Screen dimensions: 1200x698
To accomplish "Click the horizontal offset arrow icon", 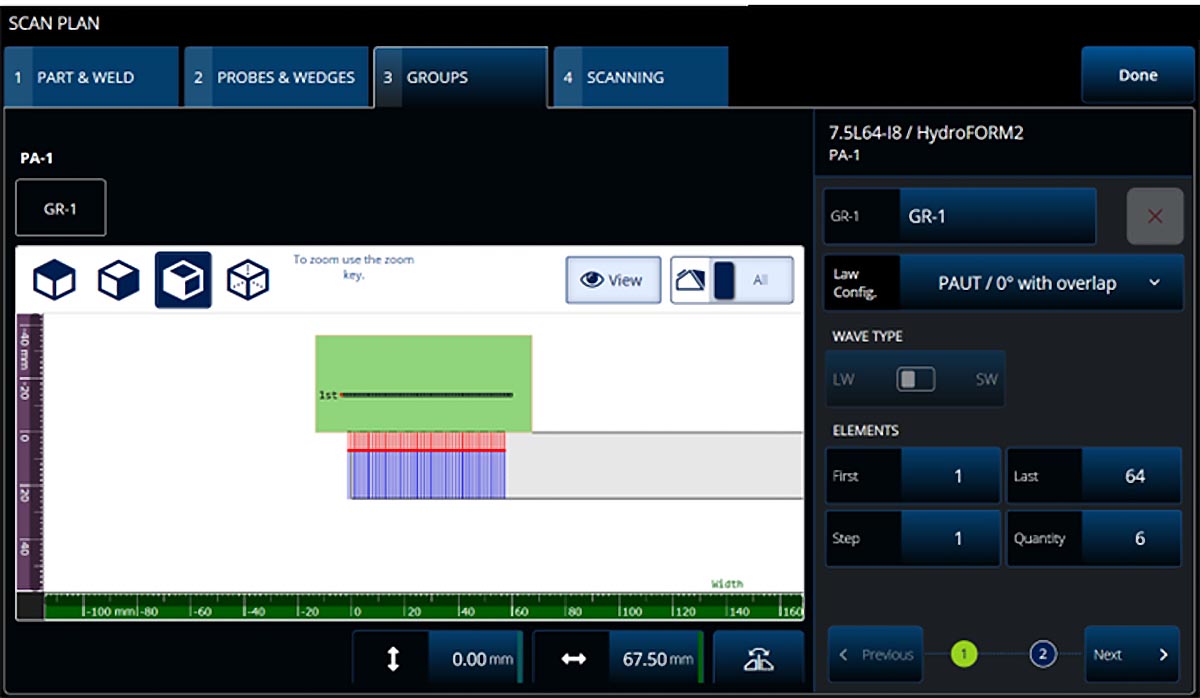I will click(x=573, y=659).
